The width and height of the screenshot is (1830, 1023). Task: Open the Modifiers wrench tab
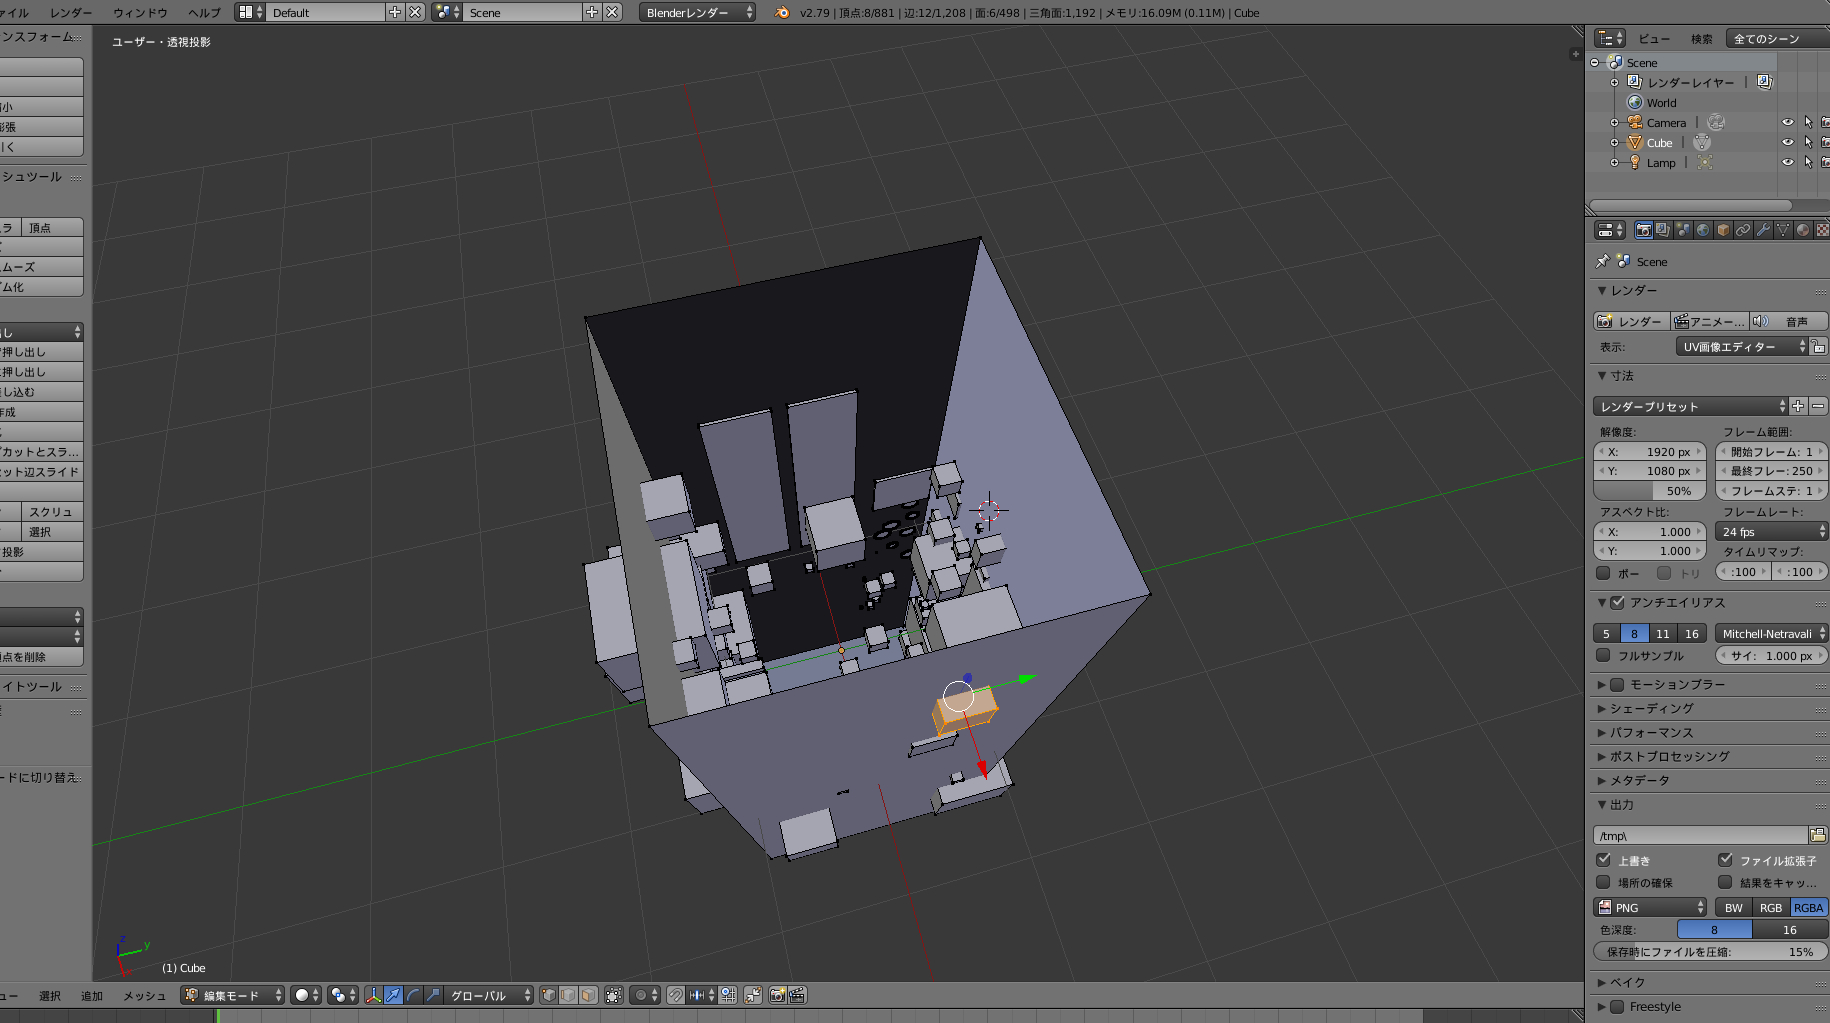click(1763, 230)
